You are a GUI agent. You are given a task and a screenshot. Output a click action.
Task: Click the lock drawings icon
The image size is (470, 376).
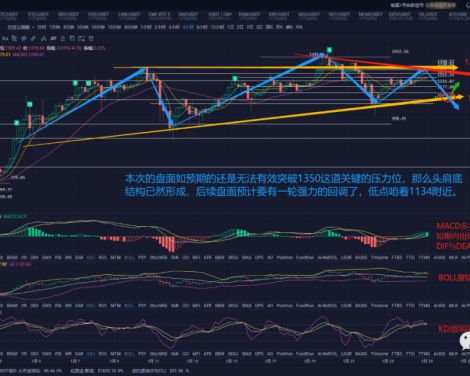coord(63,38)
